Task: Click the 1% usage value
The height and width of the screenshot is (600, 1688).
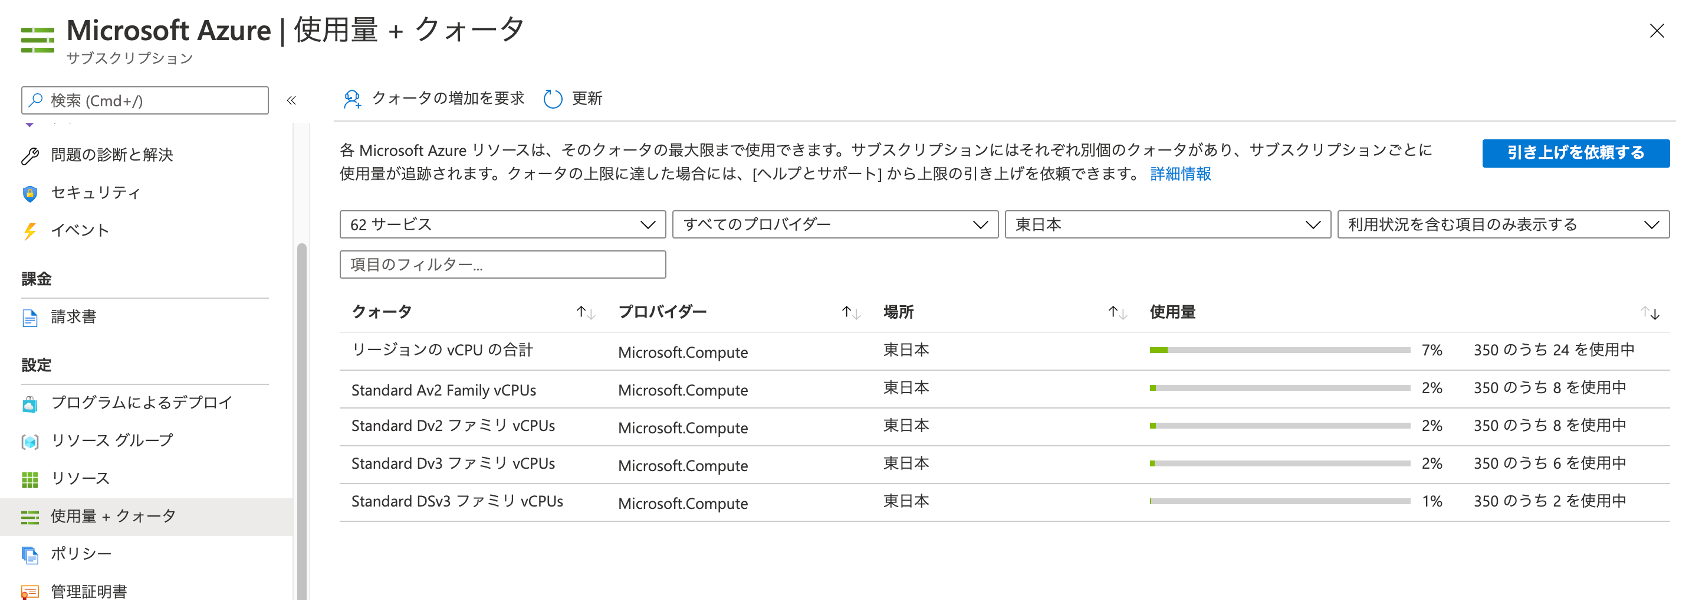Action: (1432, 501)
